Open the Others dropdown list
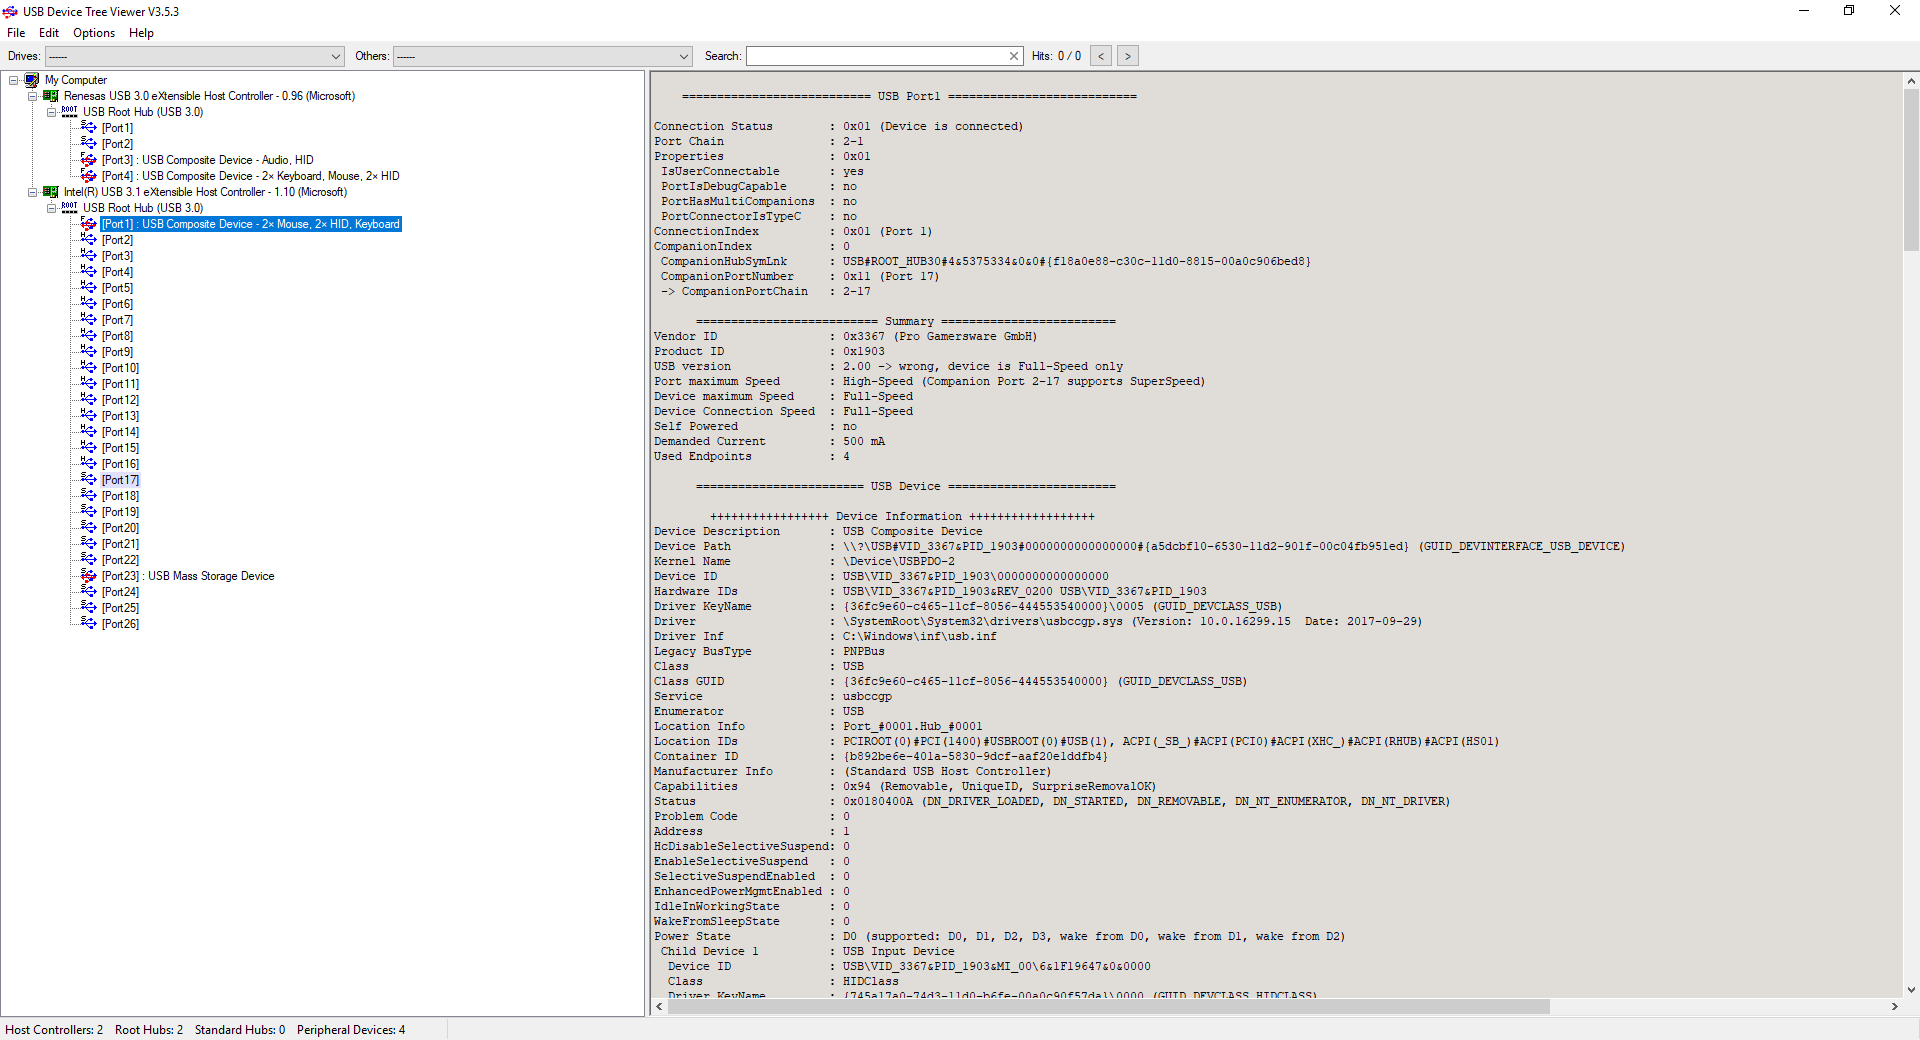1920x1040 pixels. click(x=684, y=56)
